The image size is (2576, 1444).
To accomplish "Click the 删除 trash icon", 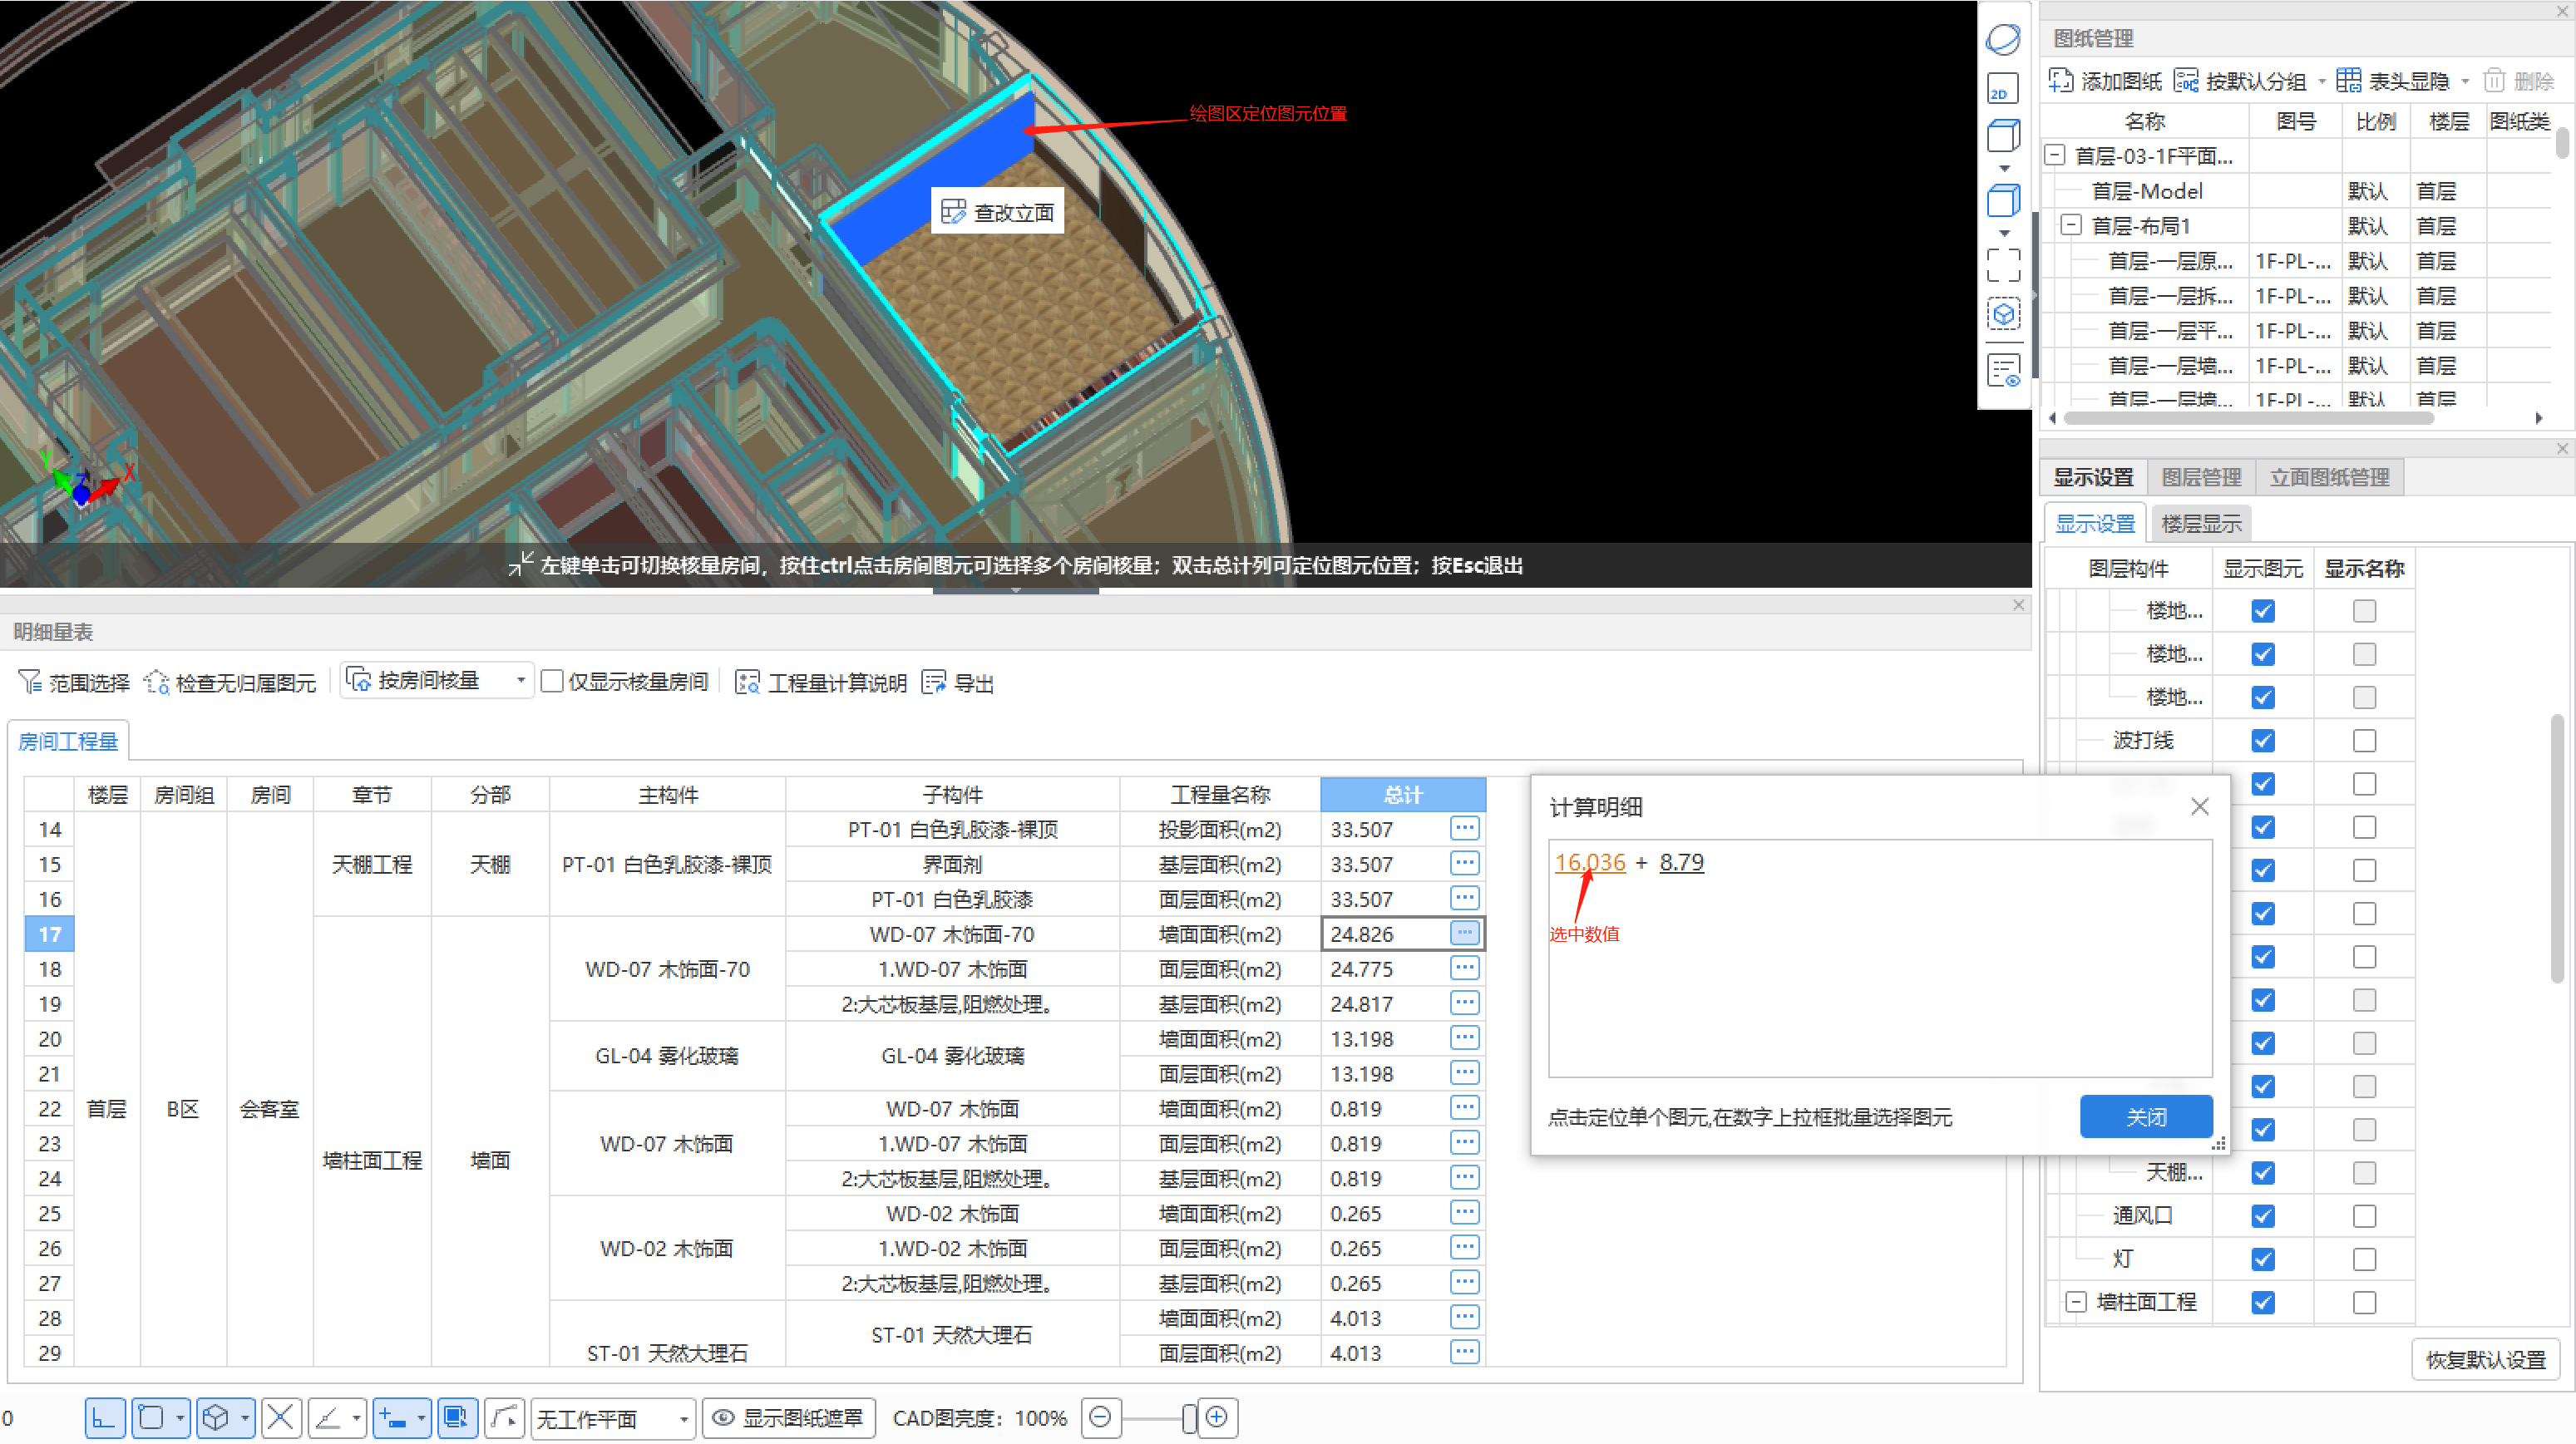I will 2494,80.
